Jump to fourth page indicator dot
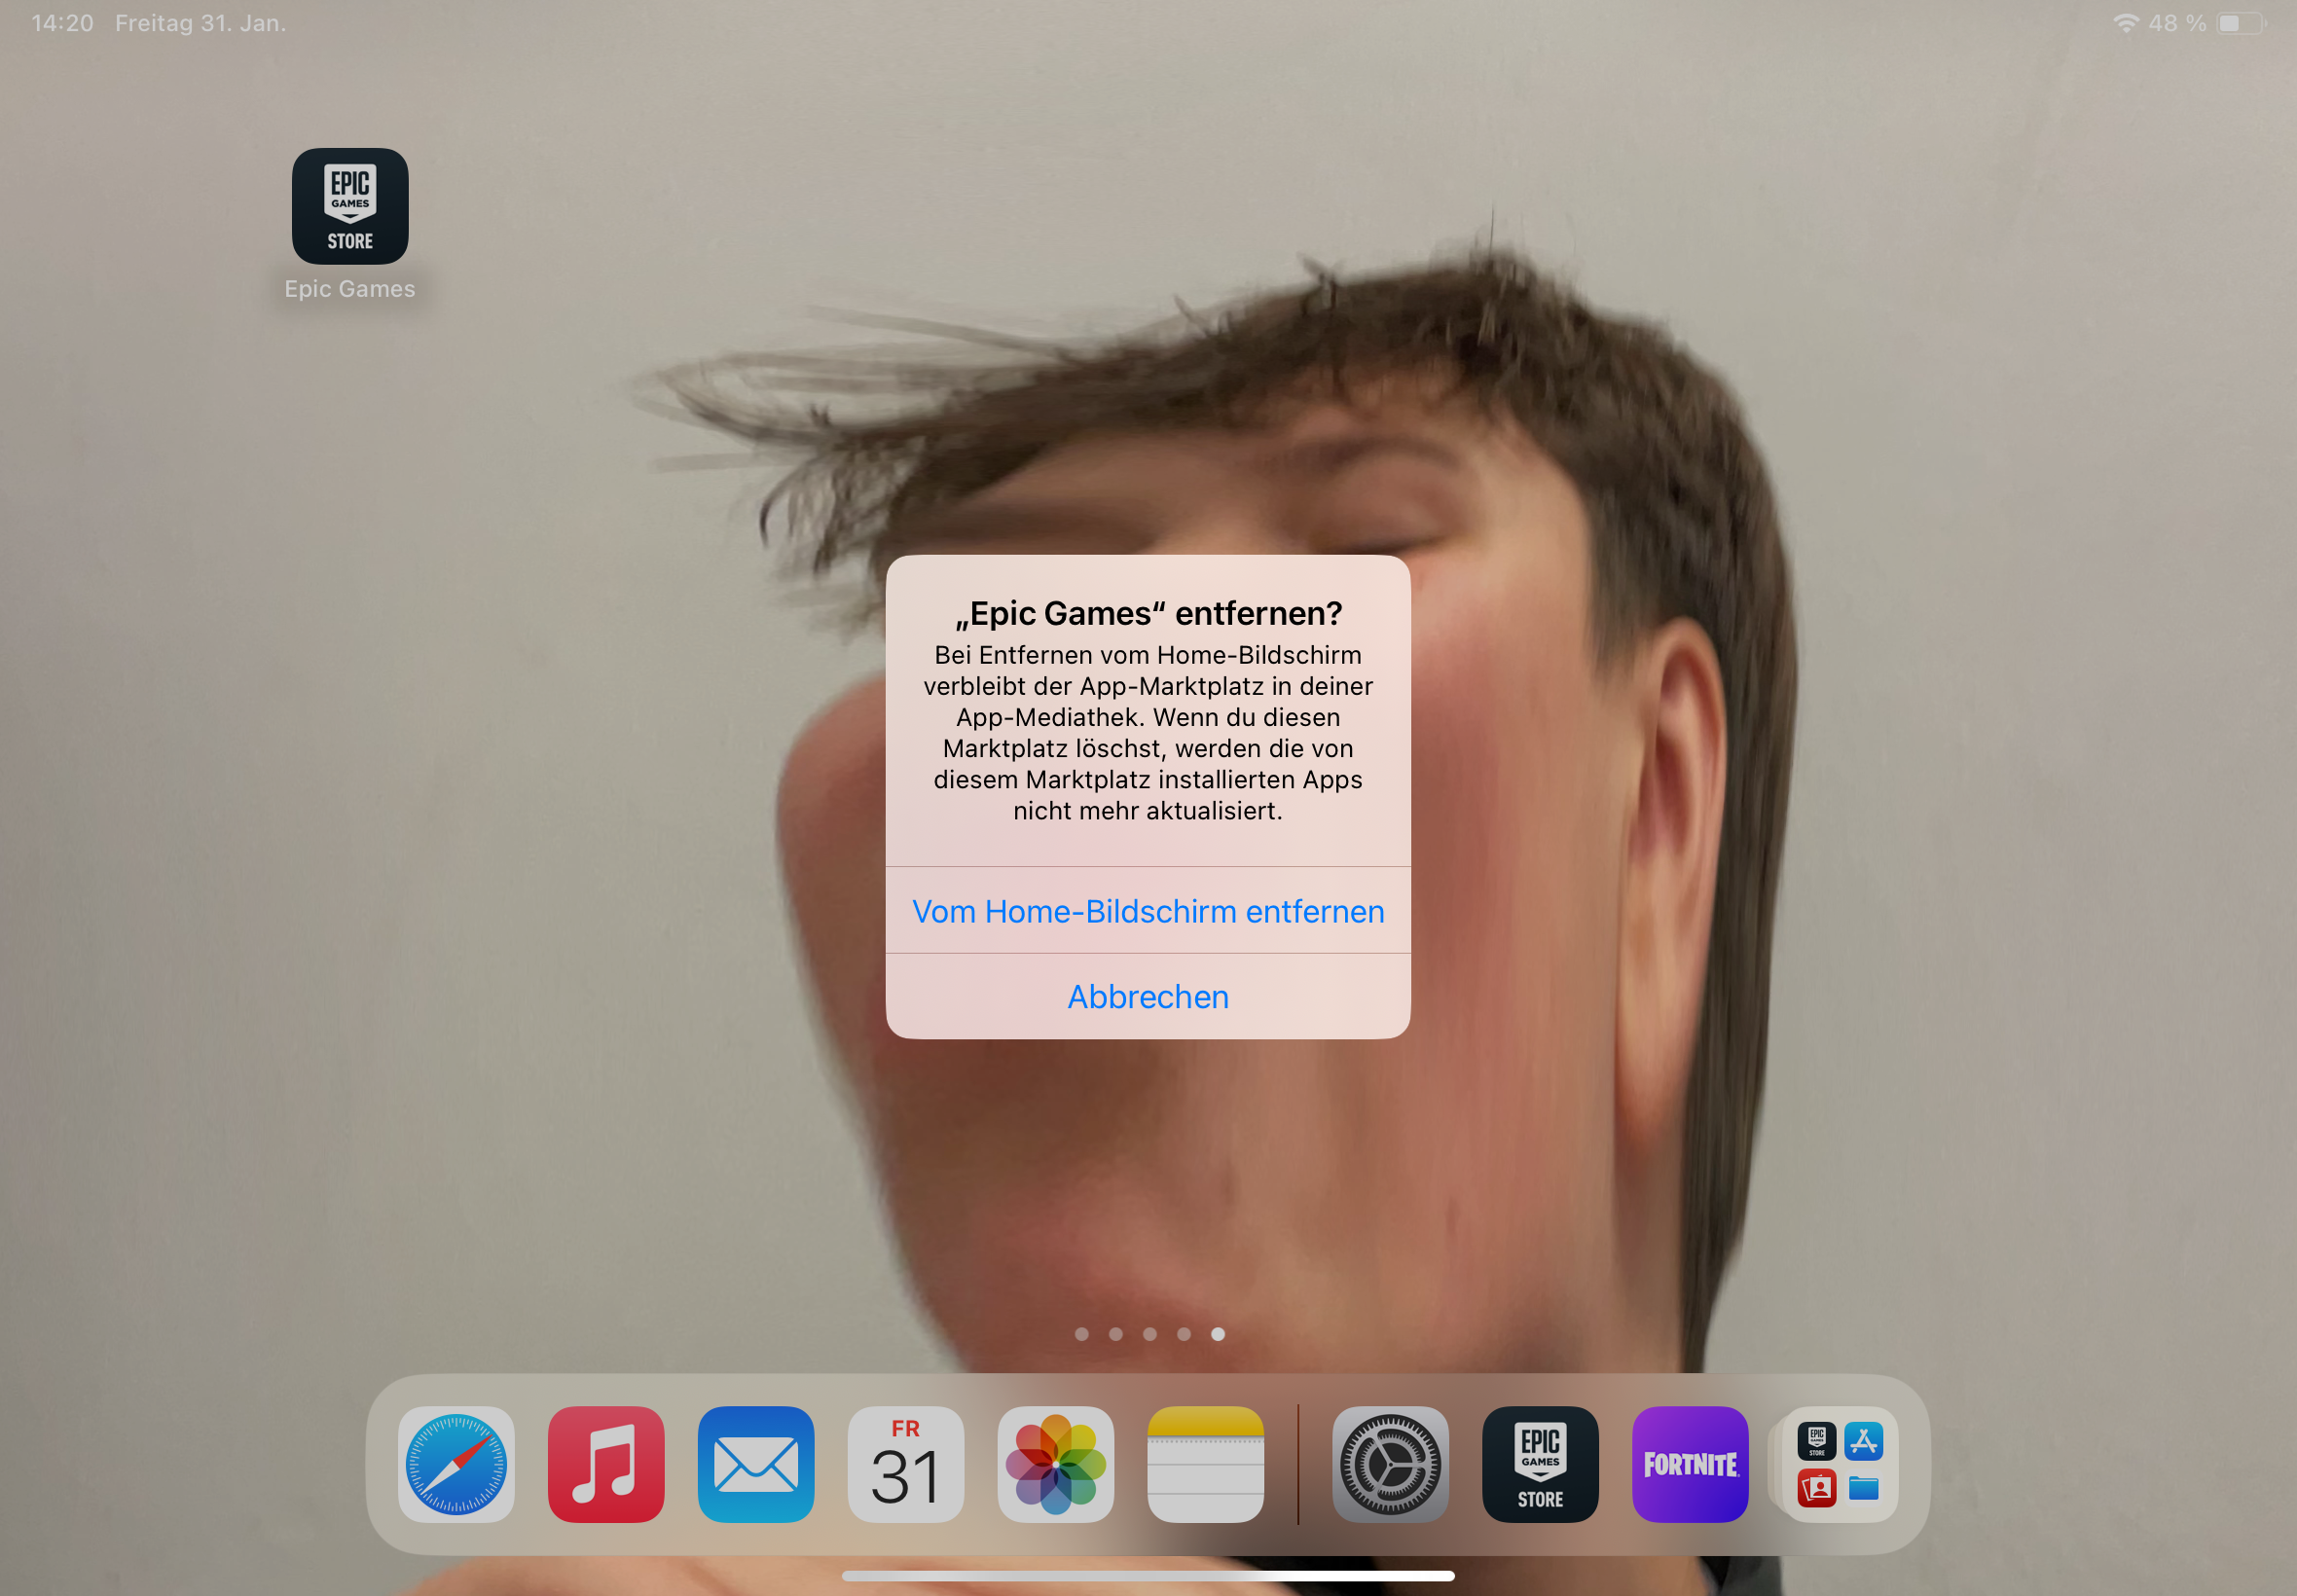 (x=1184, y=1334)
